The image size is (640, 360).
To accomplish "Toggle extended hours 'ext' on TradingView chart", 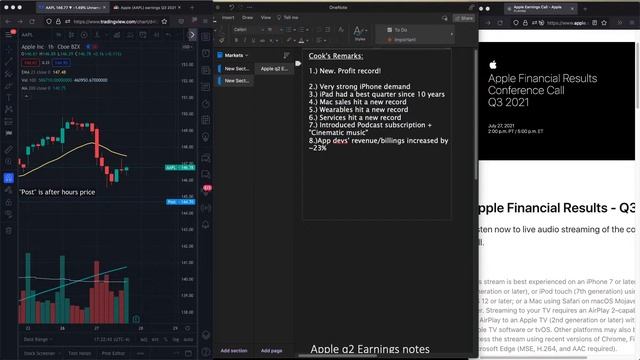I will [x=155, y=339].
